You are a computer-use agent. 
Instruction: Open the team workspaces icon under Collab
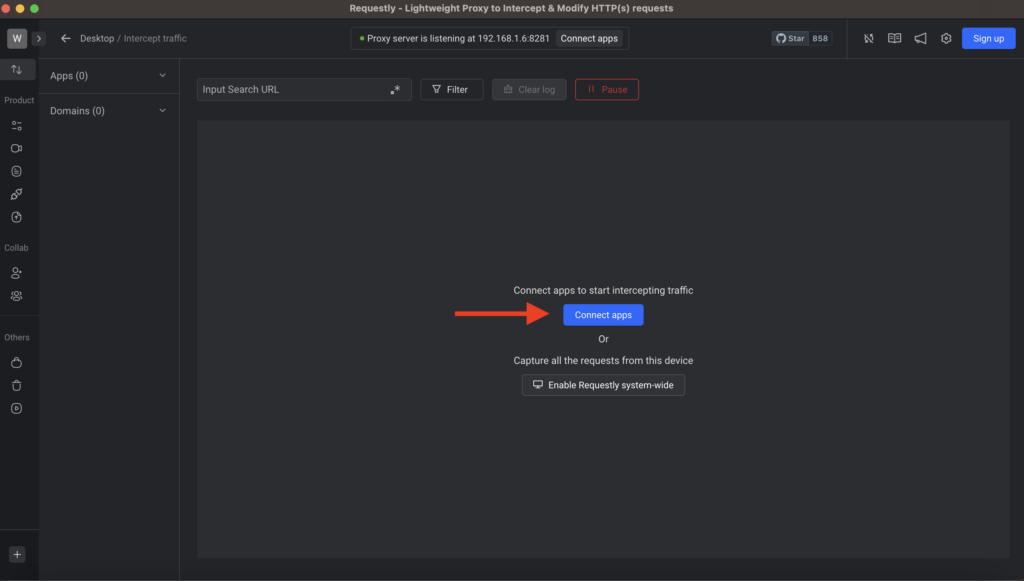click(18, 295)
